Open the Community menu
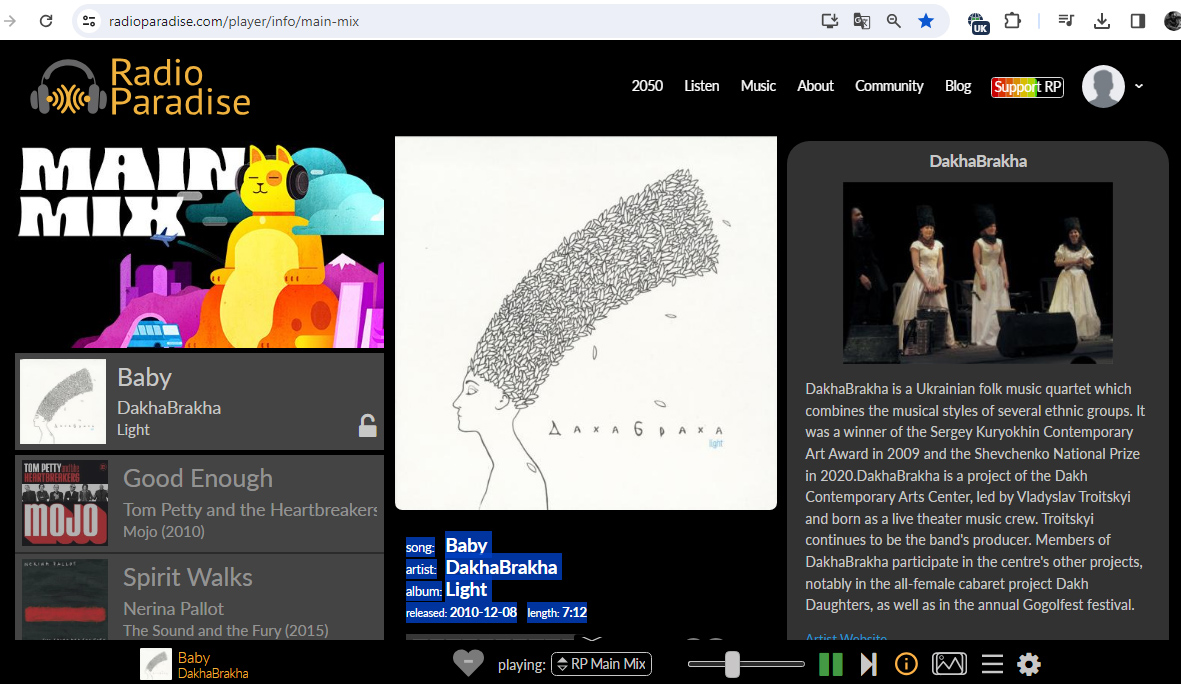The image size is (1181, 684). click(889, 86)
